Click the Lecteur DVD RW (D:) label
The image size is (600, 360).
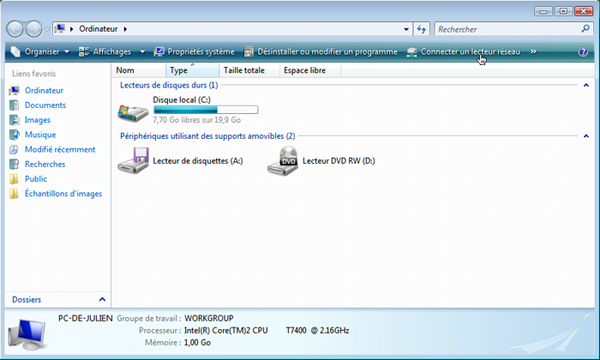[x=339, y=161]
